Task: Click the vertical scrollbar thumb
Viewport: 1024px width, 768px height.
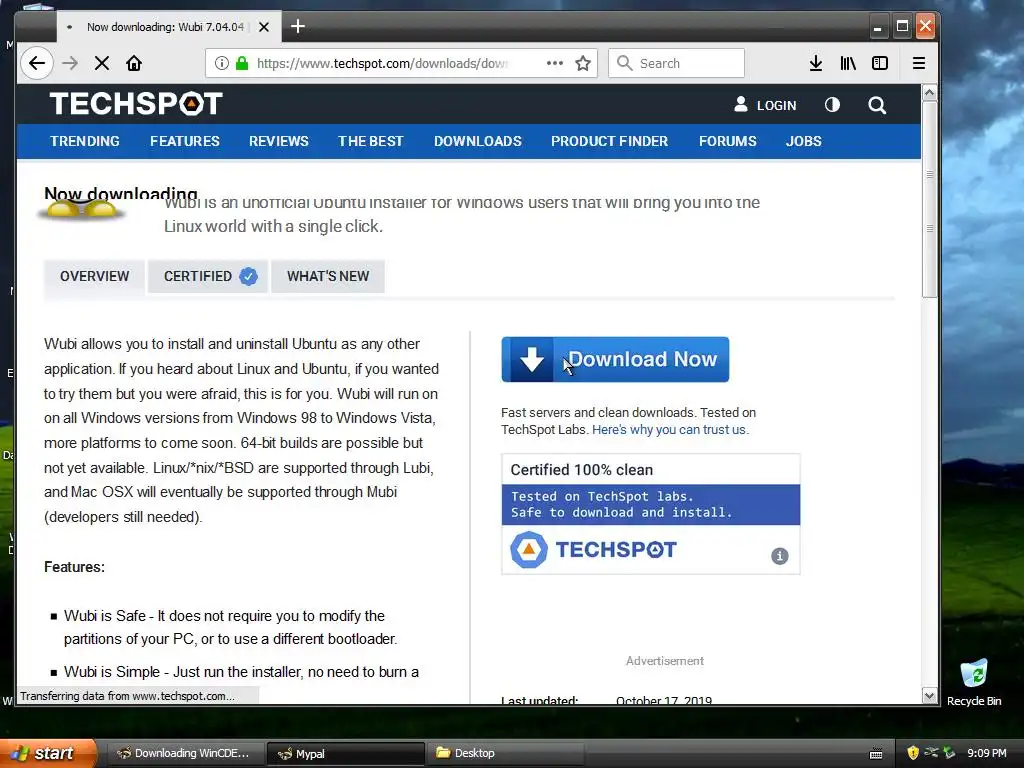Action: pos(930,200)
